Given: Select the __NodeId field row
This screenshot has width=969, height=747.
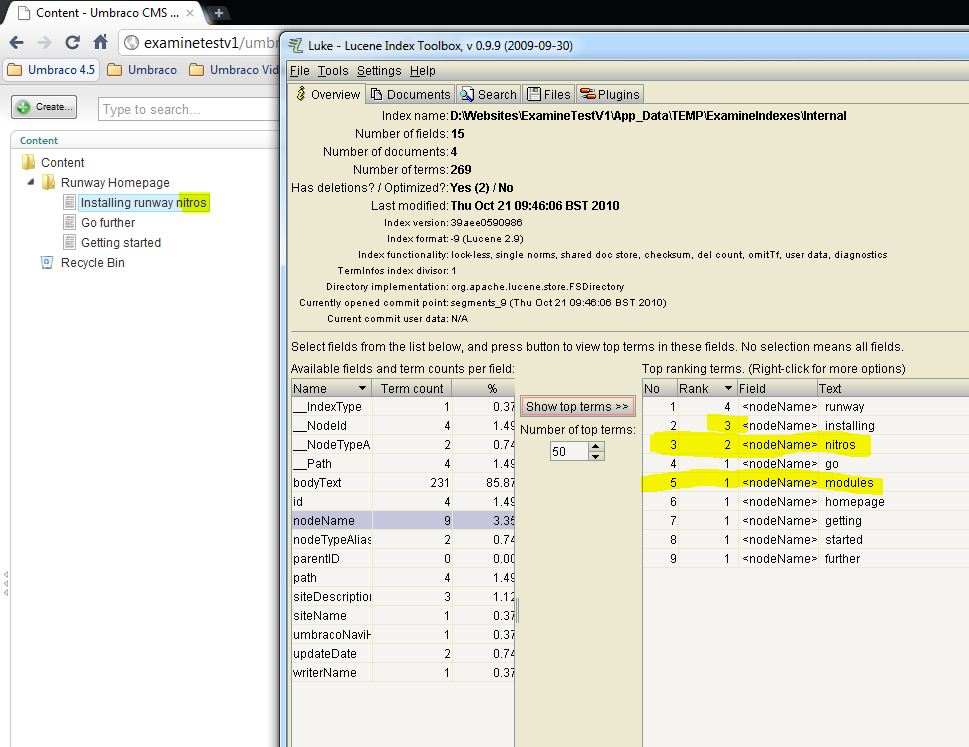Looking at the screenshot, I should 403,426.
